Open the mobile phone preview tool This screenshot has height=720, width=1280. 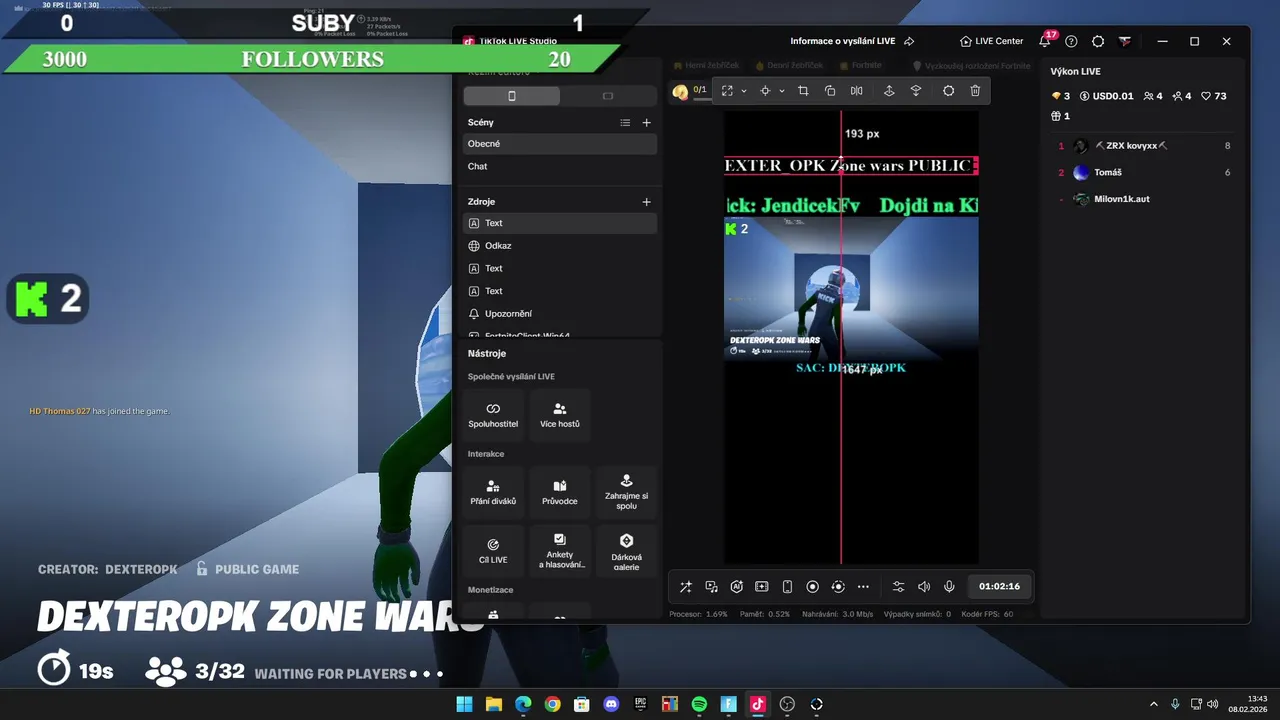(x=787, y=587)
